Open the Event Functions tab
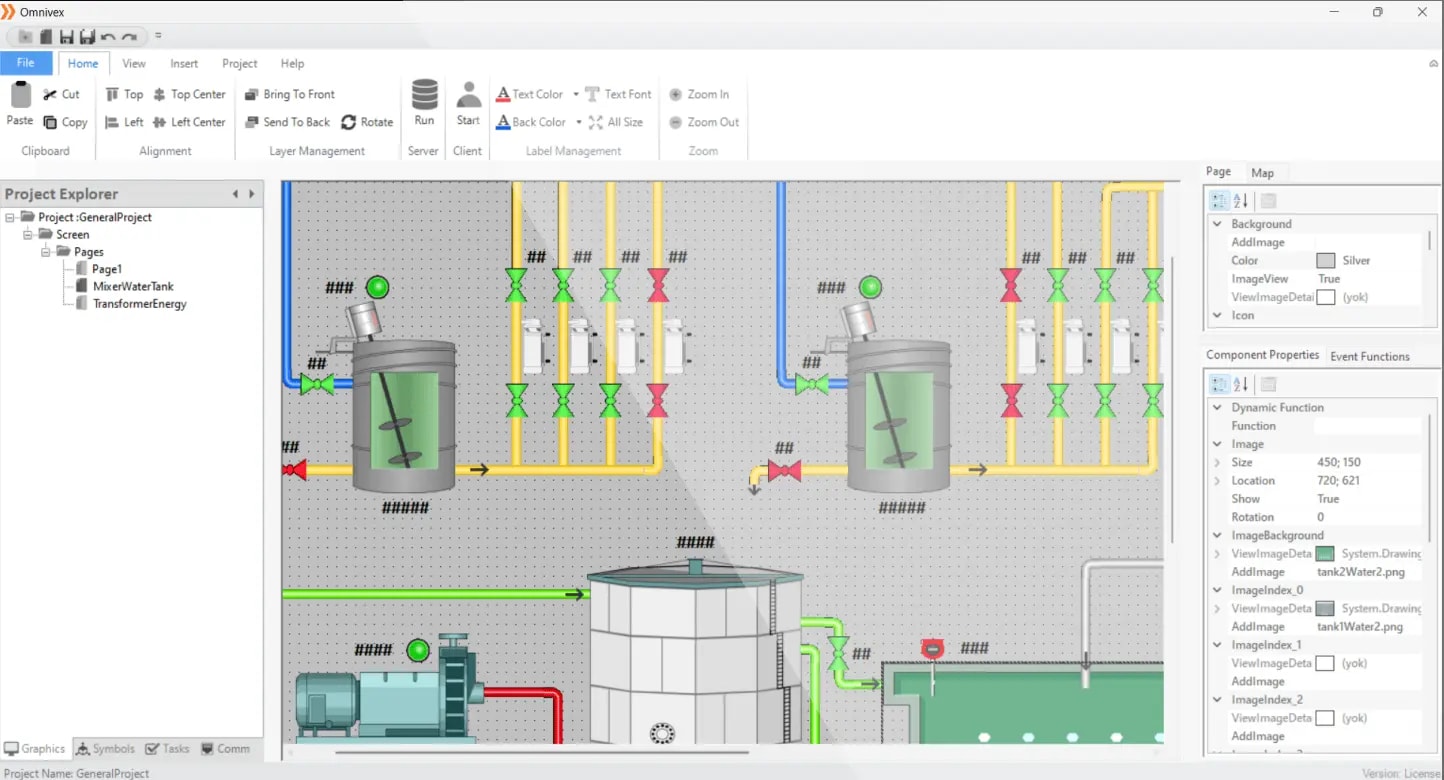Viewport: 1444px width, 780px height. click(x=1369, y=356)
